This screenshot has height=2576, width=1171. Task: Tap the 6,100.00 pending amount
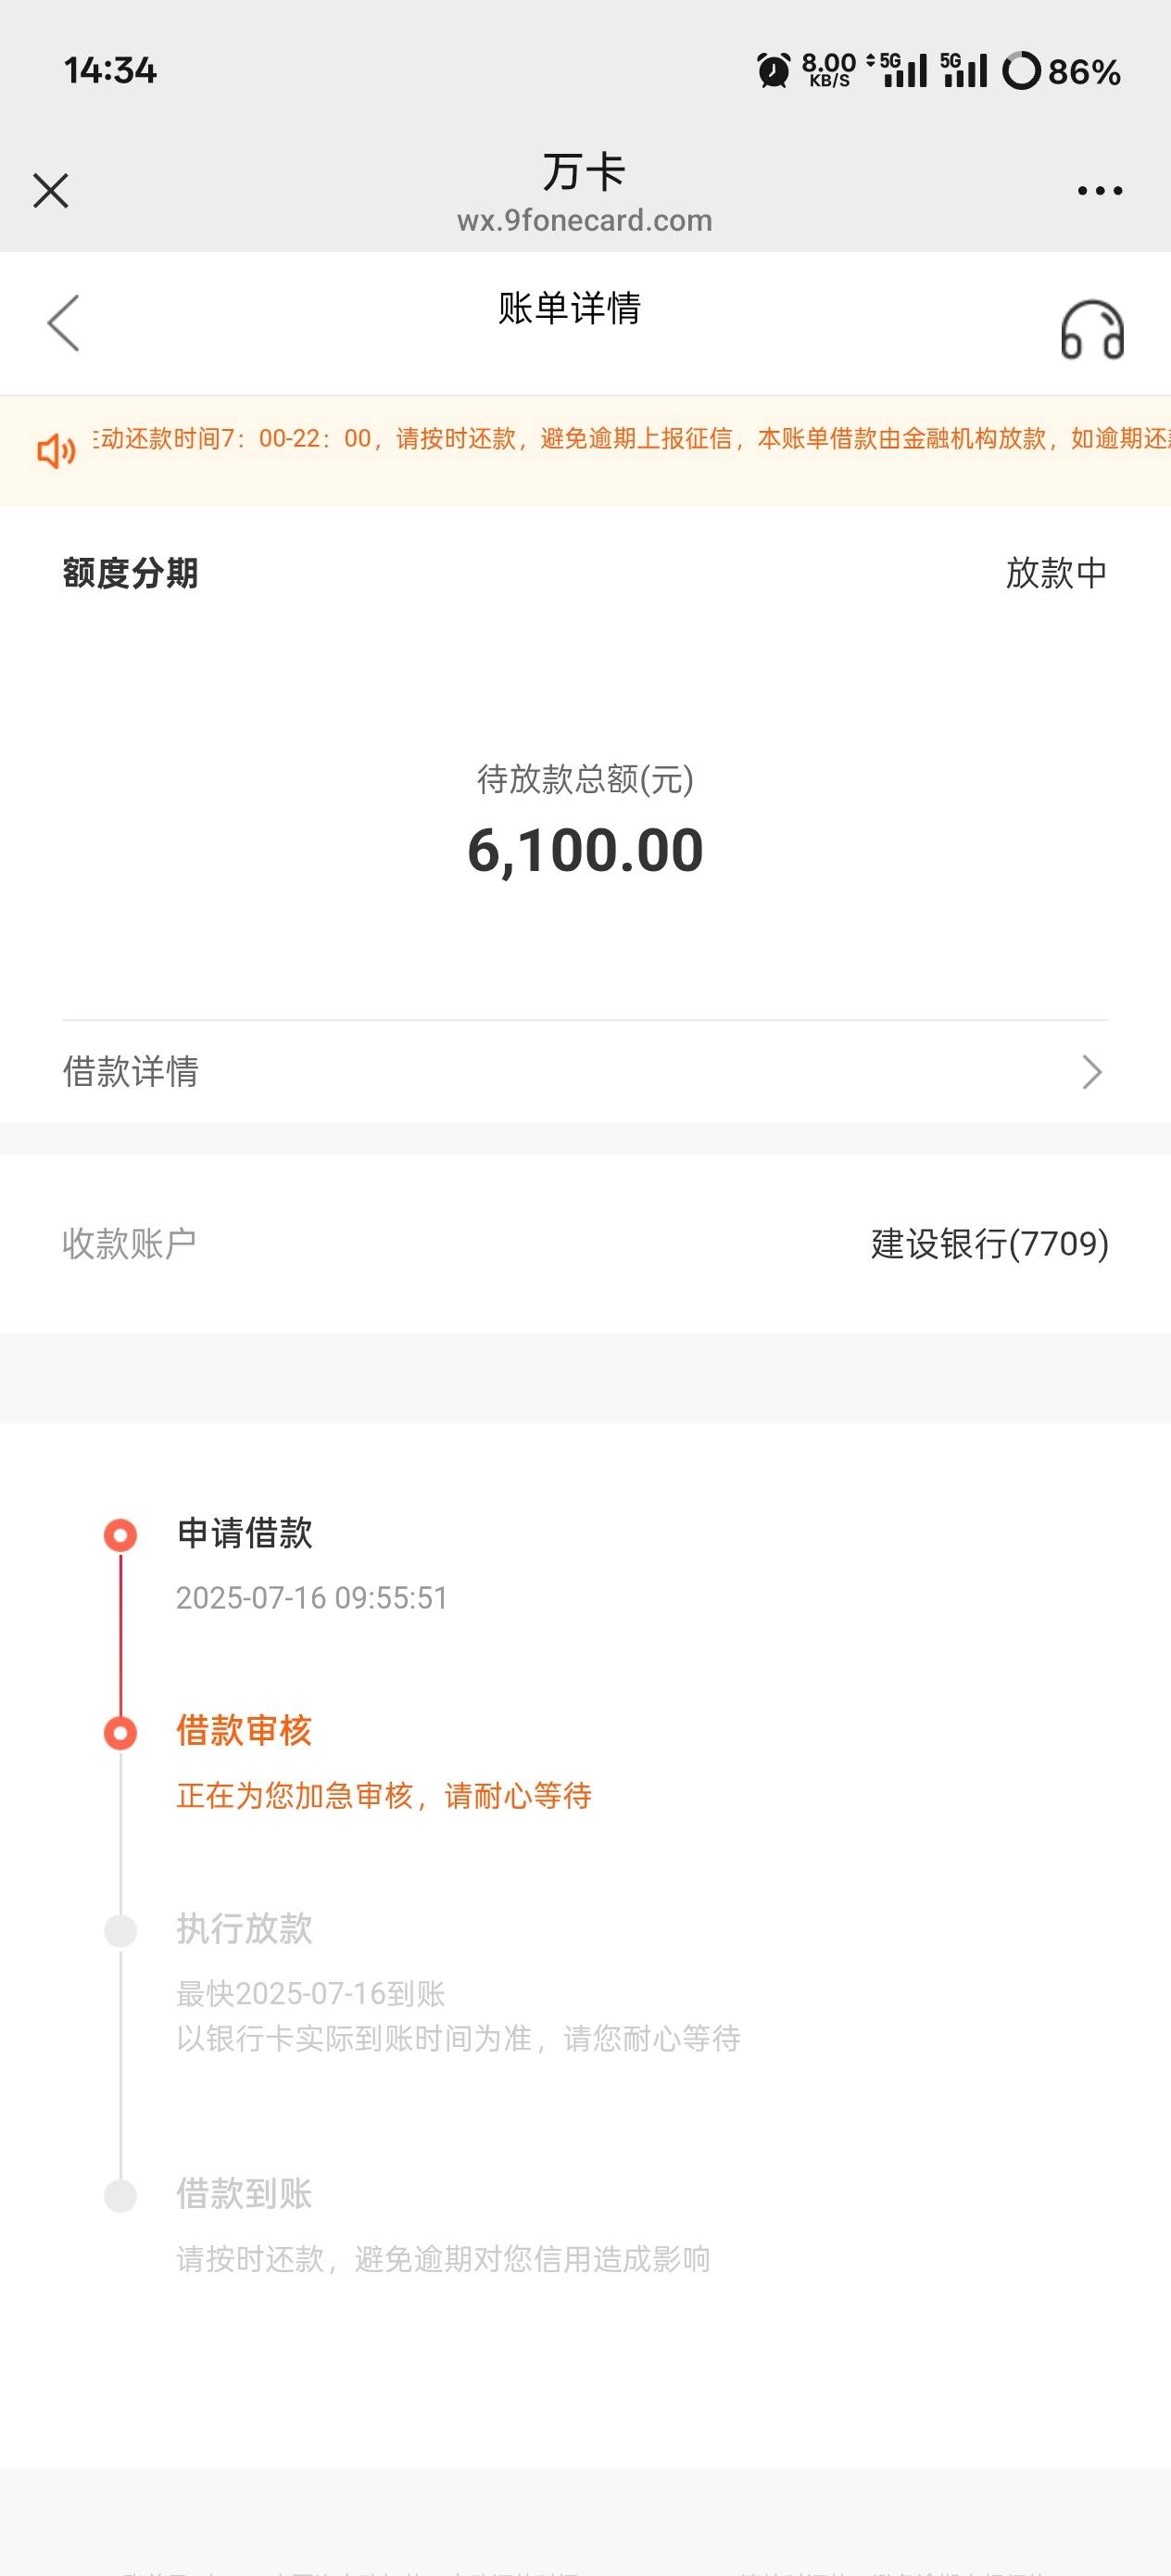585,851
